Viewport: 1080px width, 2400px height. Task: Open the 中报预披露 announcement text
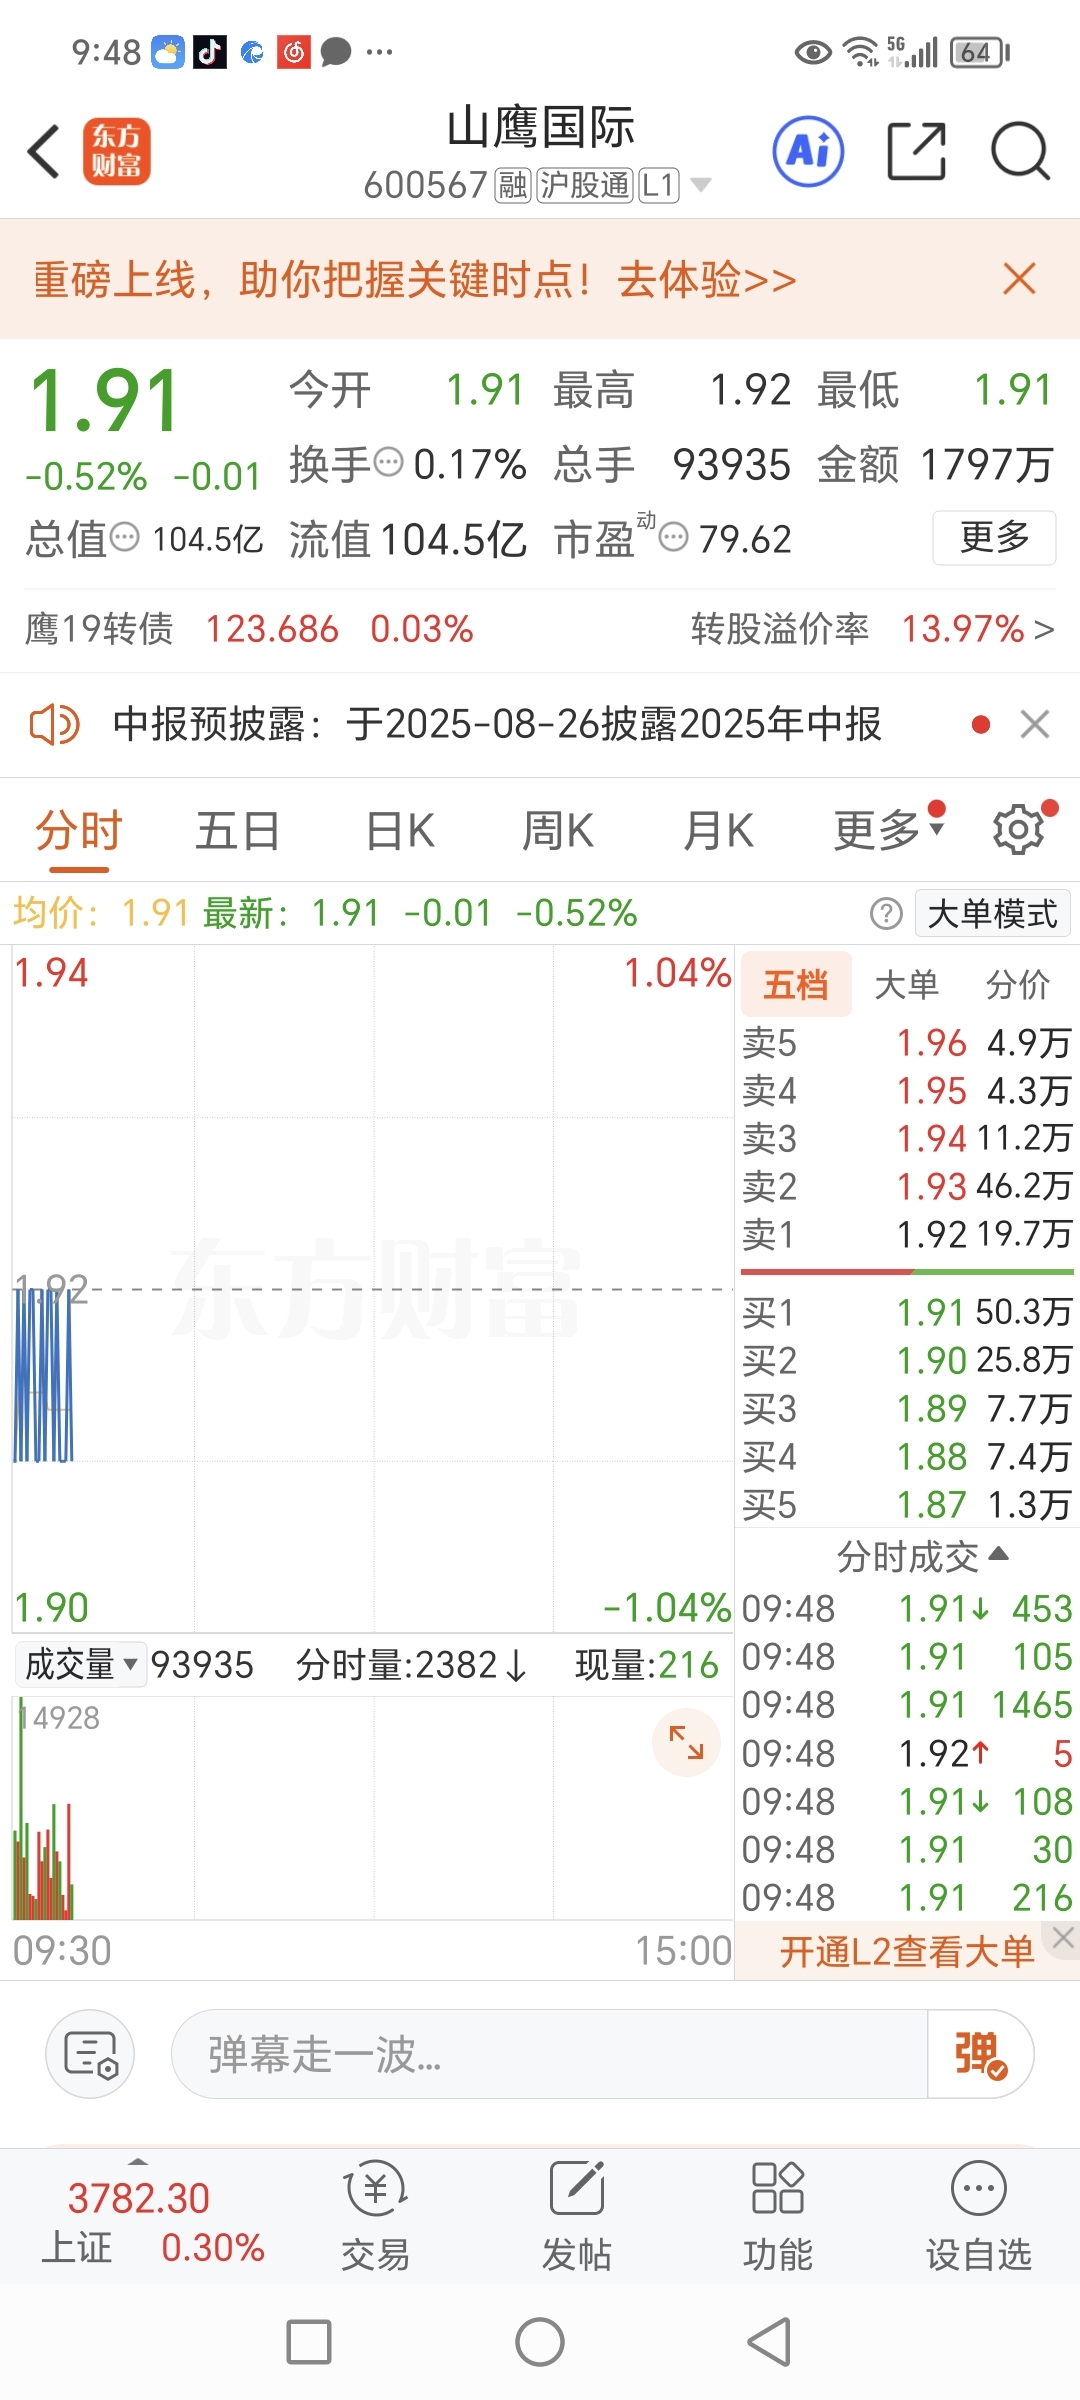497,724
